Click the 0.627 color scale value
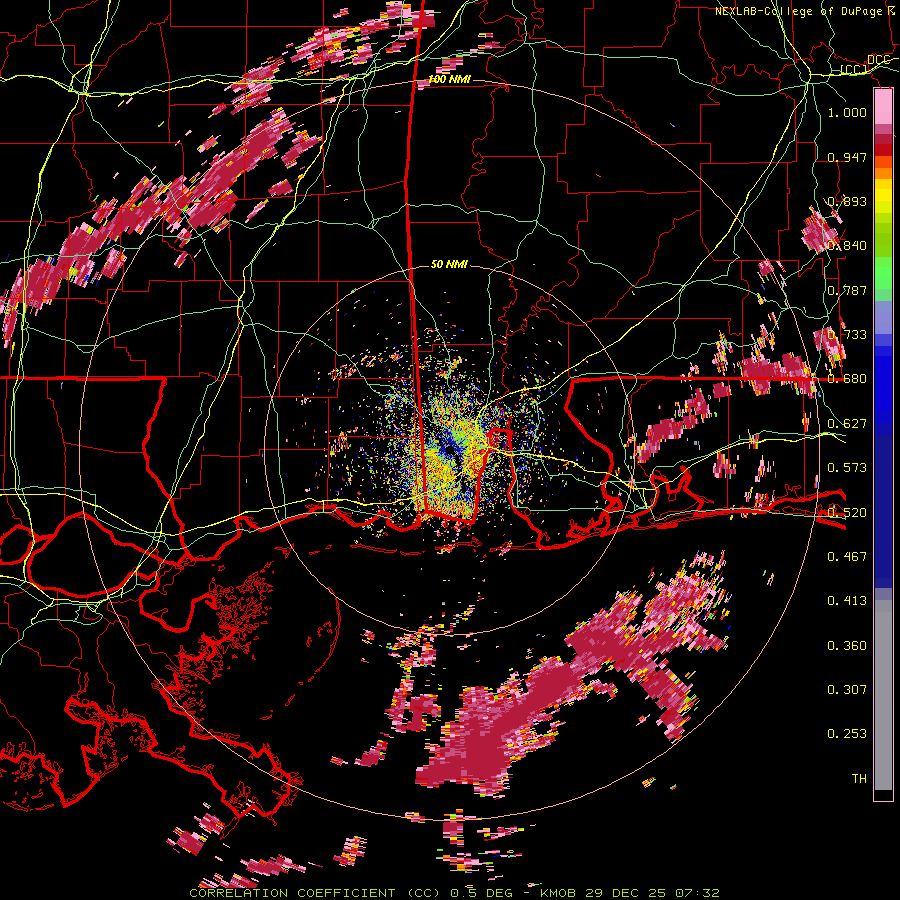 tap(847, 424)
